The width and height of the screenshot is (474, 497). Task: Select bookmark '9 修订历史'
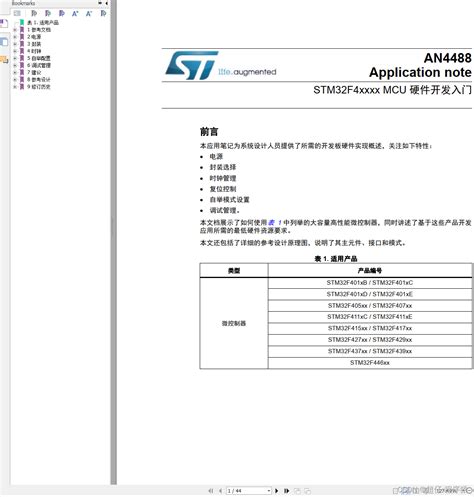pyautogui.click(x=39, y=87)
